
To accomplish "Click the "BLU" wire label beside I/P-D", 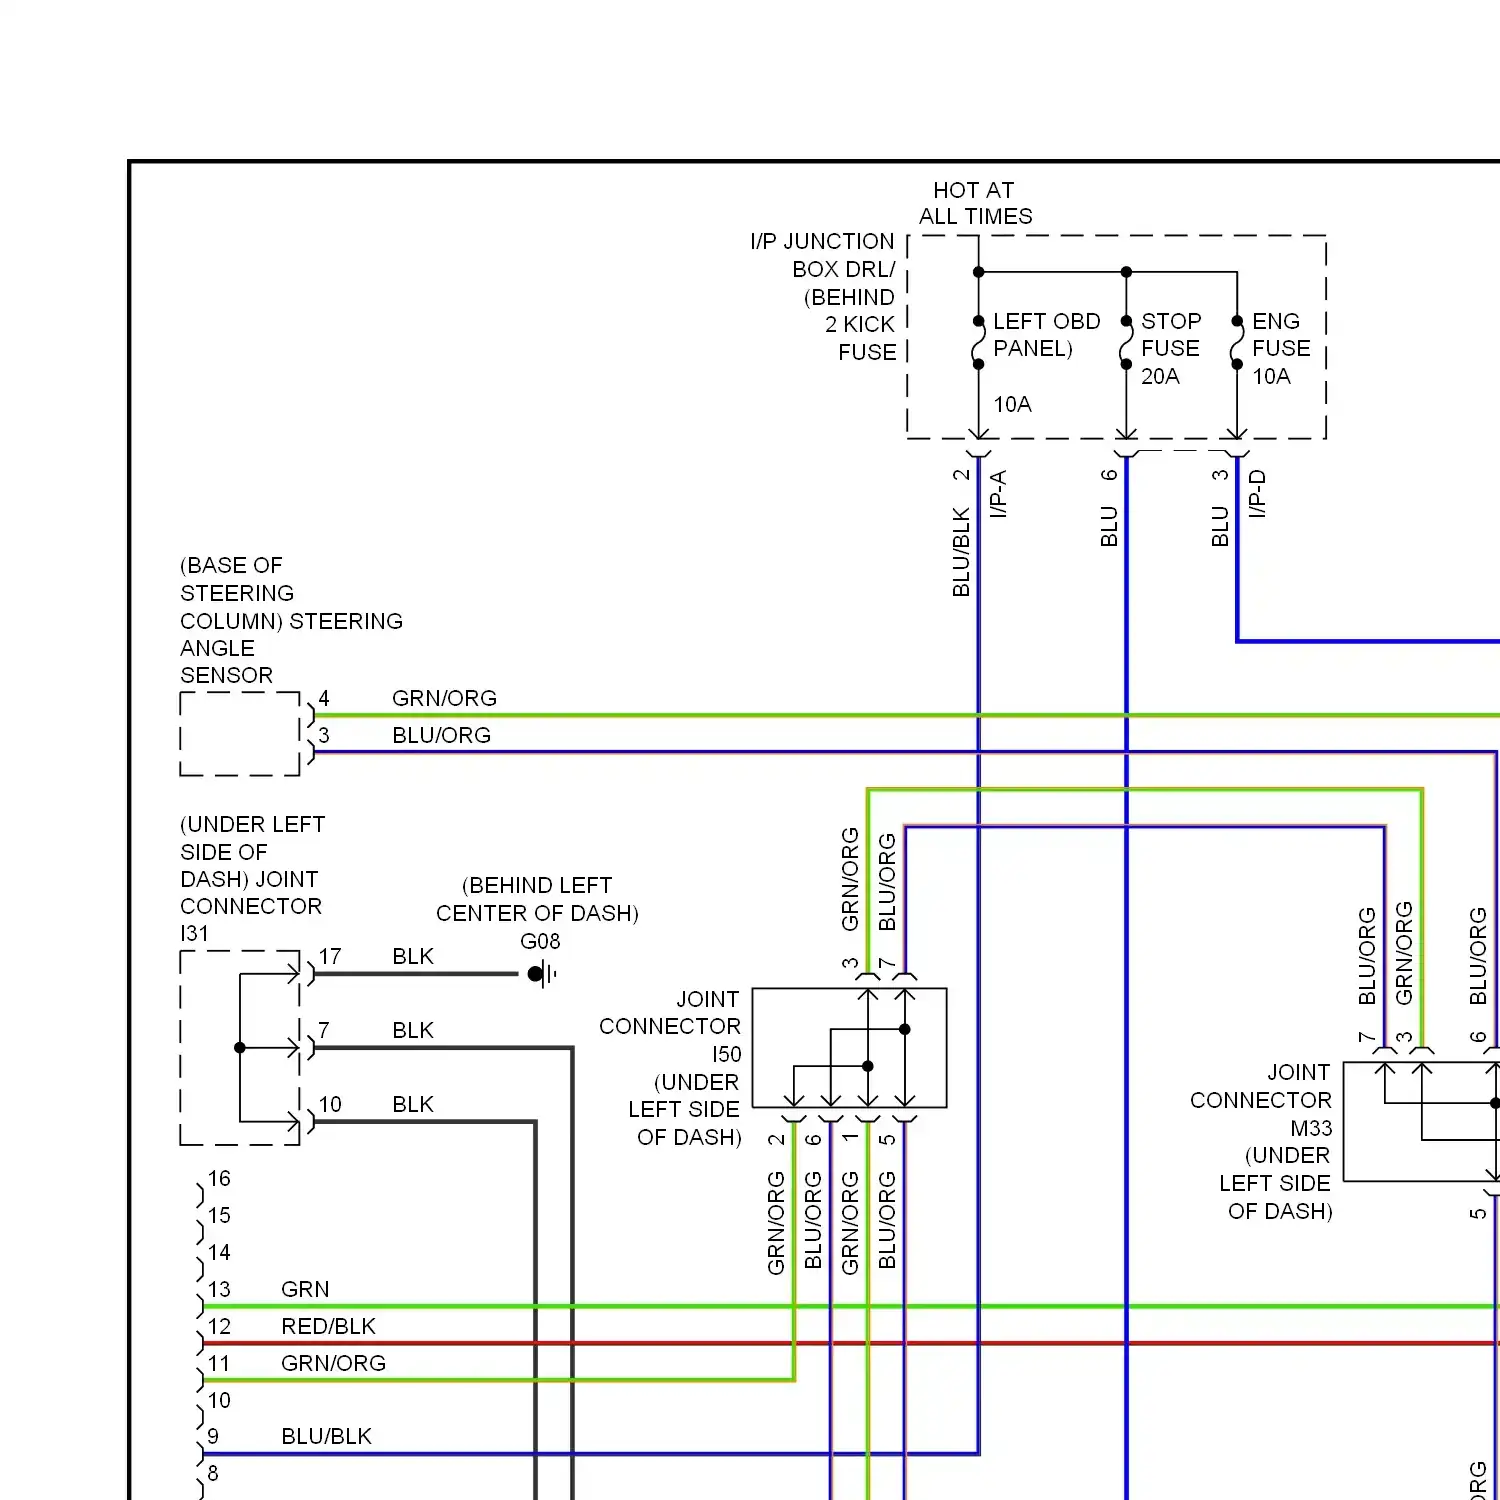I will [1220, 527].
